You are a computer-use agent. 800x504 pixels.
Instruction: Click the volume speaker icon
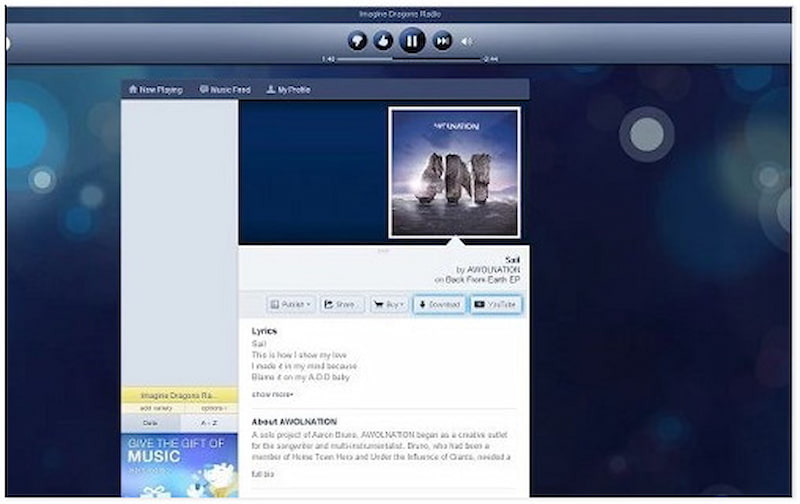[x=466, y=41]
